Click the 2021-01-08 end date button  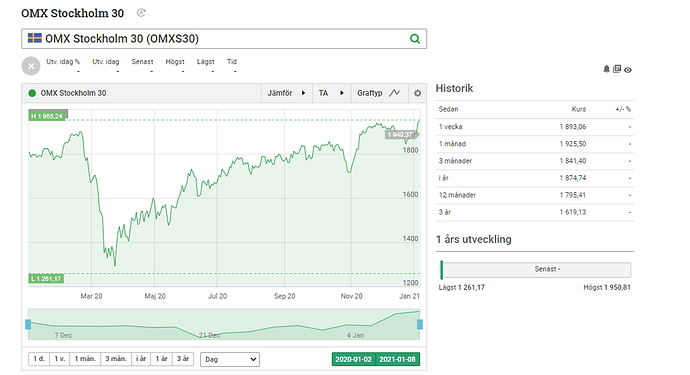click(397, 359)
